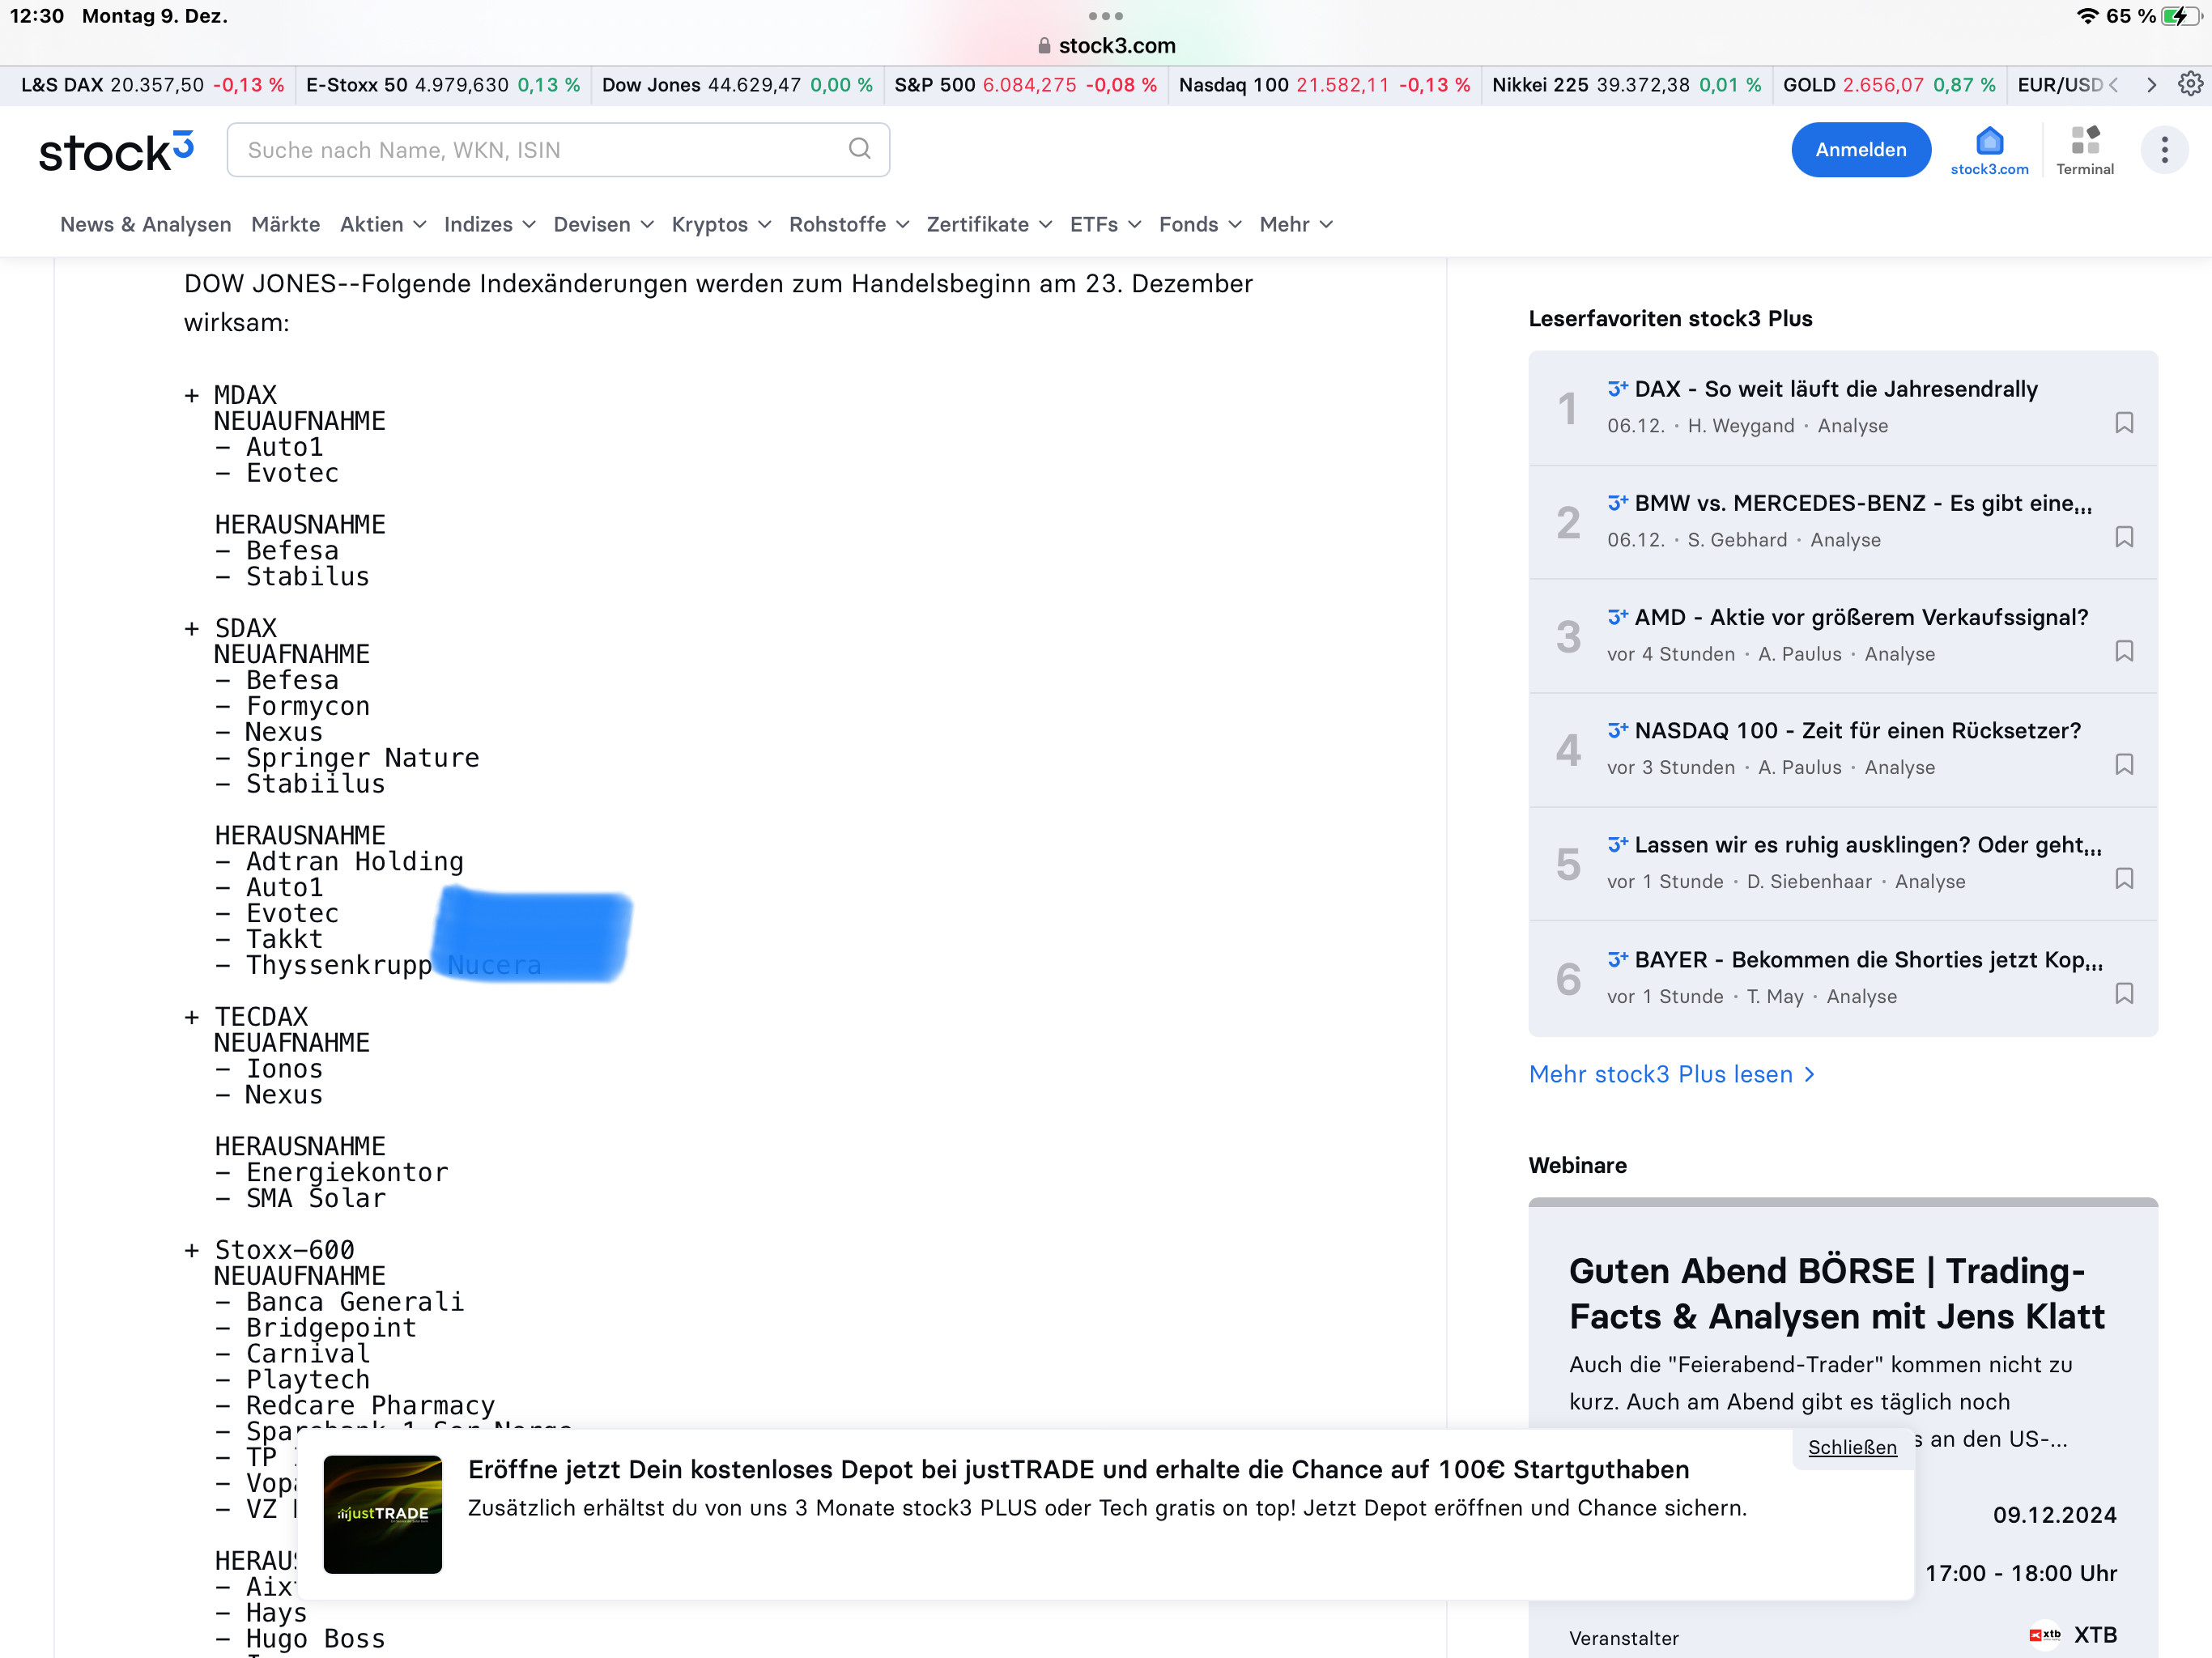The image size is (2212, 1658).
Task: Expand the Indizes dropdown menu
Action: [490, 225]
